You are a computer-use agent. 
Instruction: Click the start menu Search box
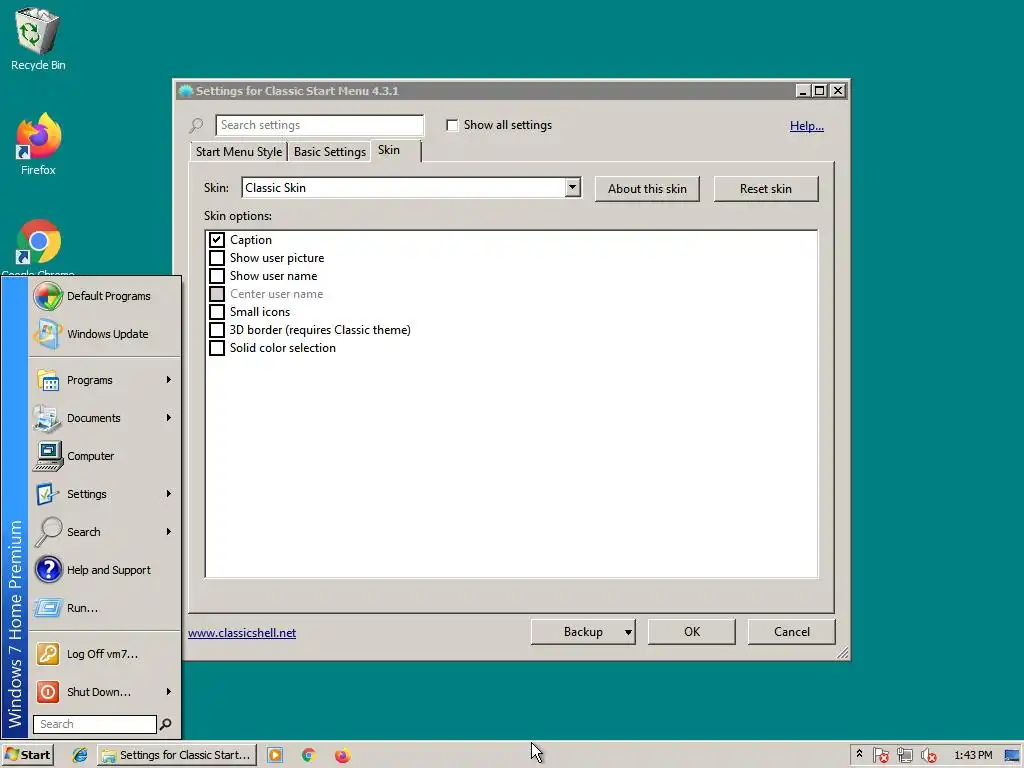95,724
